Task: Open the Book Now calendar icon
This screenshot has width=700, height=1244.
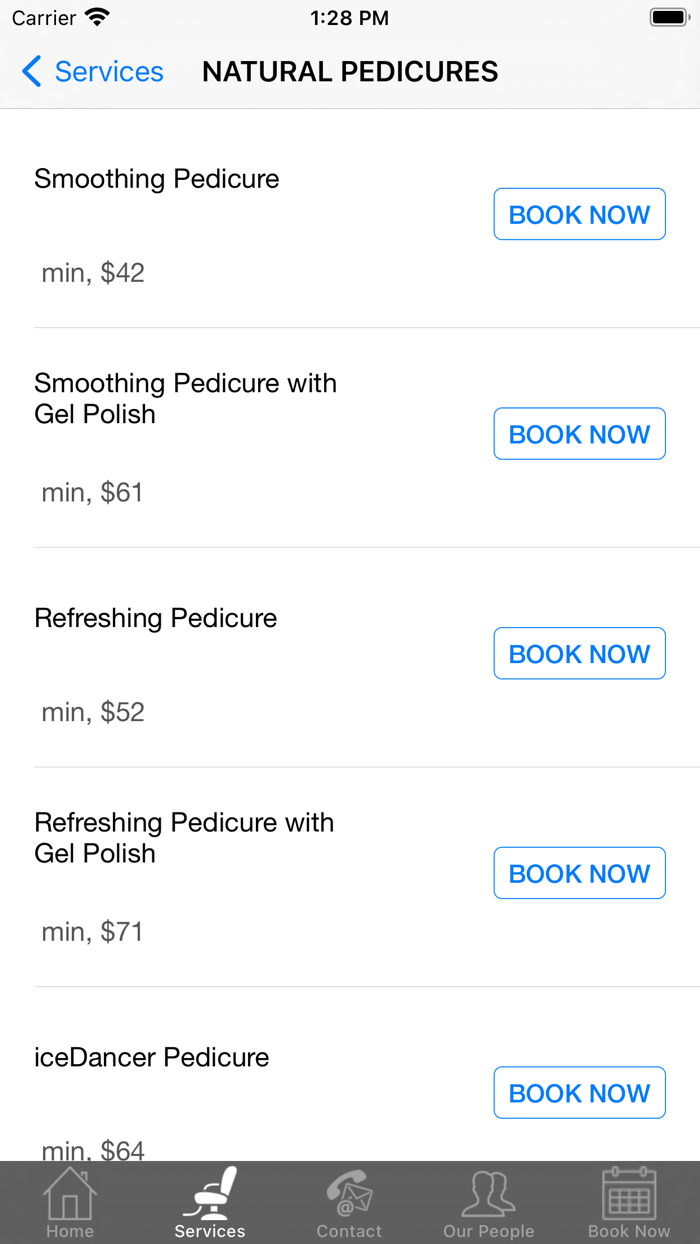Action: [629, 1193]
